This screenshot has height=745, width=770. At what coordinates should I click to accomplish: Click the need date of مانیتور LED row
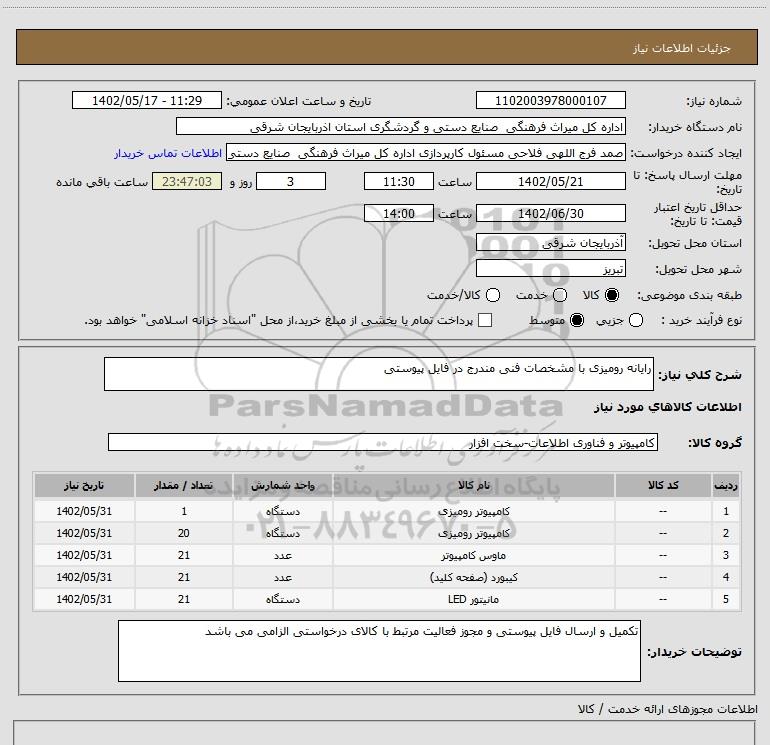pos(84,599)
